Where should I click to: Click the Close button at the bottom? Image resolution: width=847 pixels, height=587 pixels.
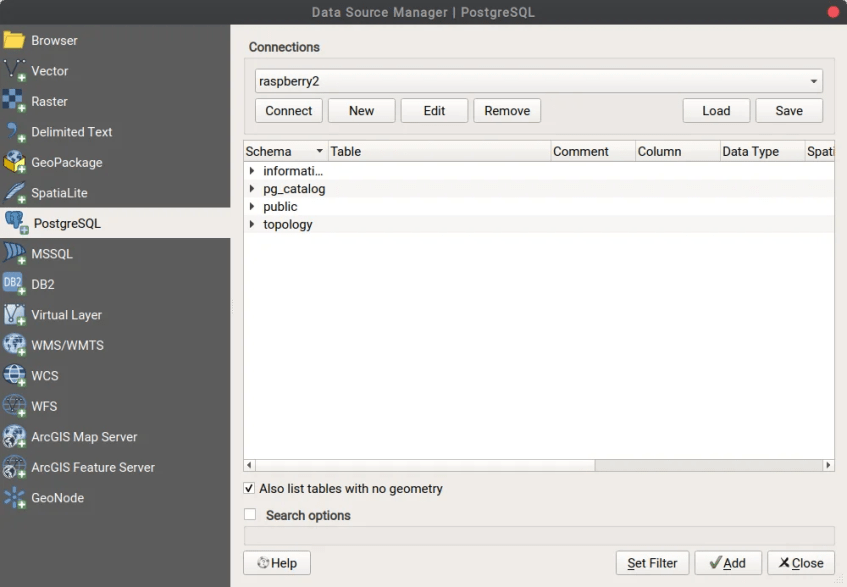801,563
